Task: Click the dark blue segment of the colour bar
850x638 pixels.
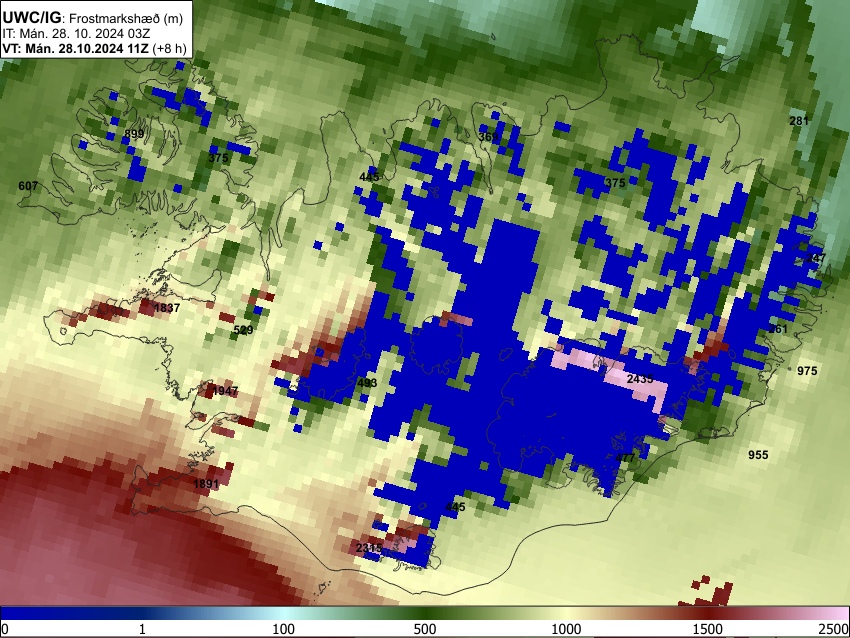Action: 70,614
